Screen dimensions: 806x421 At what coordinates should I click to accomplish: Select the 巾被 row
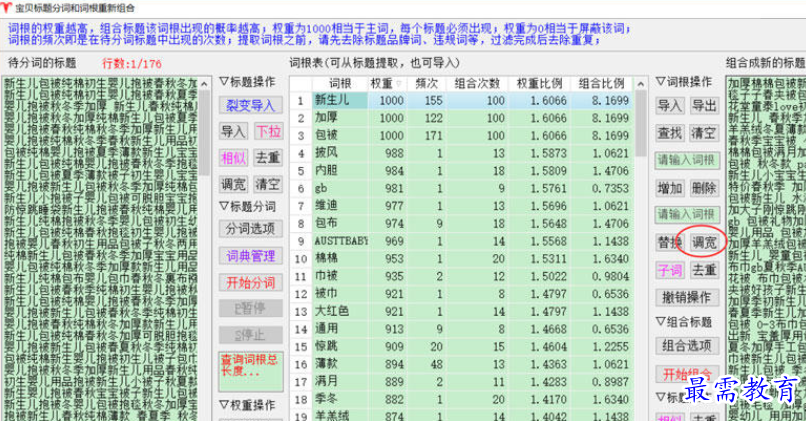(x=462, y=276)
